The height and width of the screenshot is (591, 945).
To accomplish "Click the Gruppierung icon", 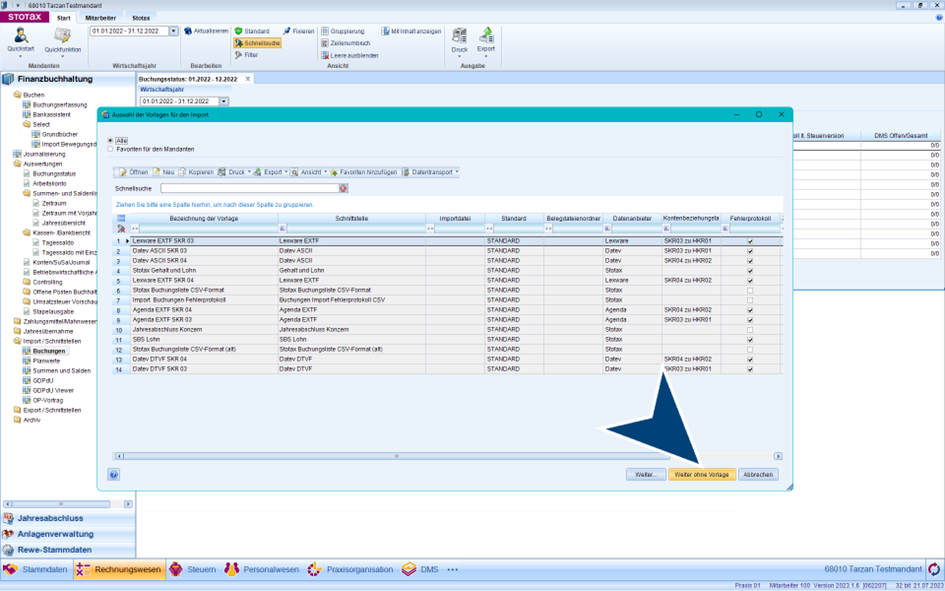I will coord(325,31).
